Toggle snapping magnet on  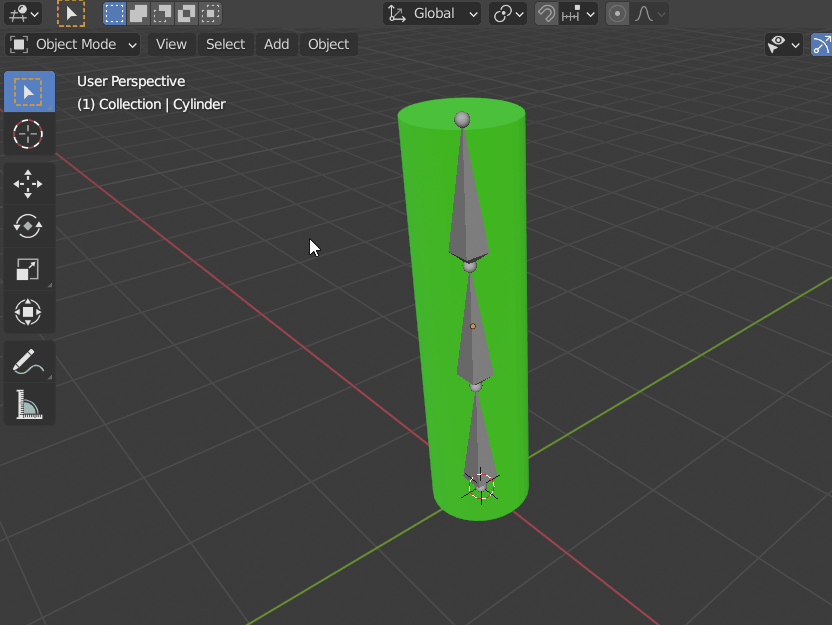pos(546,13)
